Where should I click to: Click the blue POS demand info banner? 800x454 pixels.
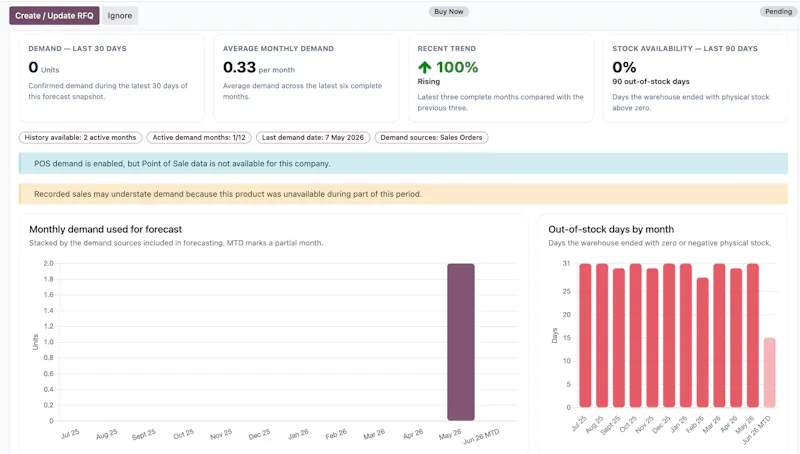403,164
